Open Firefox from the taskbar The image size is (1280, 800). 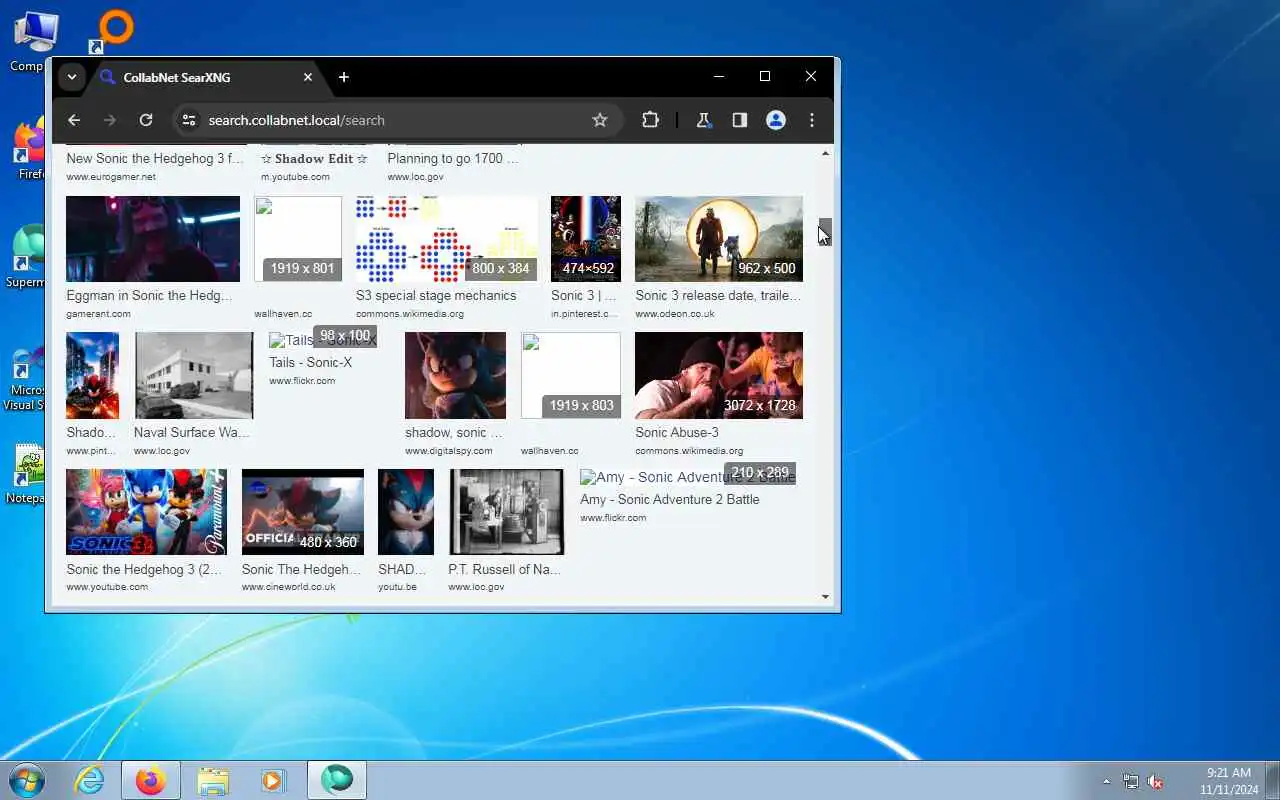pyautogui.click(x=151, y=780)
